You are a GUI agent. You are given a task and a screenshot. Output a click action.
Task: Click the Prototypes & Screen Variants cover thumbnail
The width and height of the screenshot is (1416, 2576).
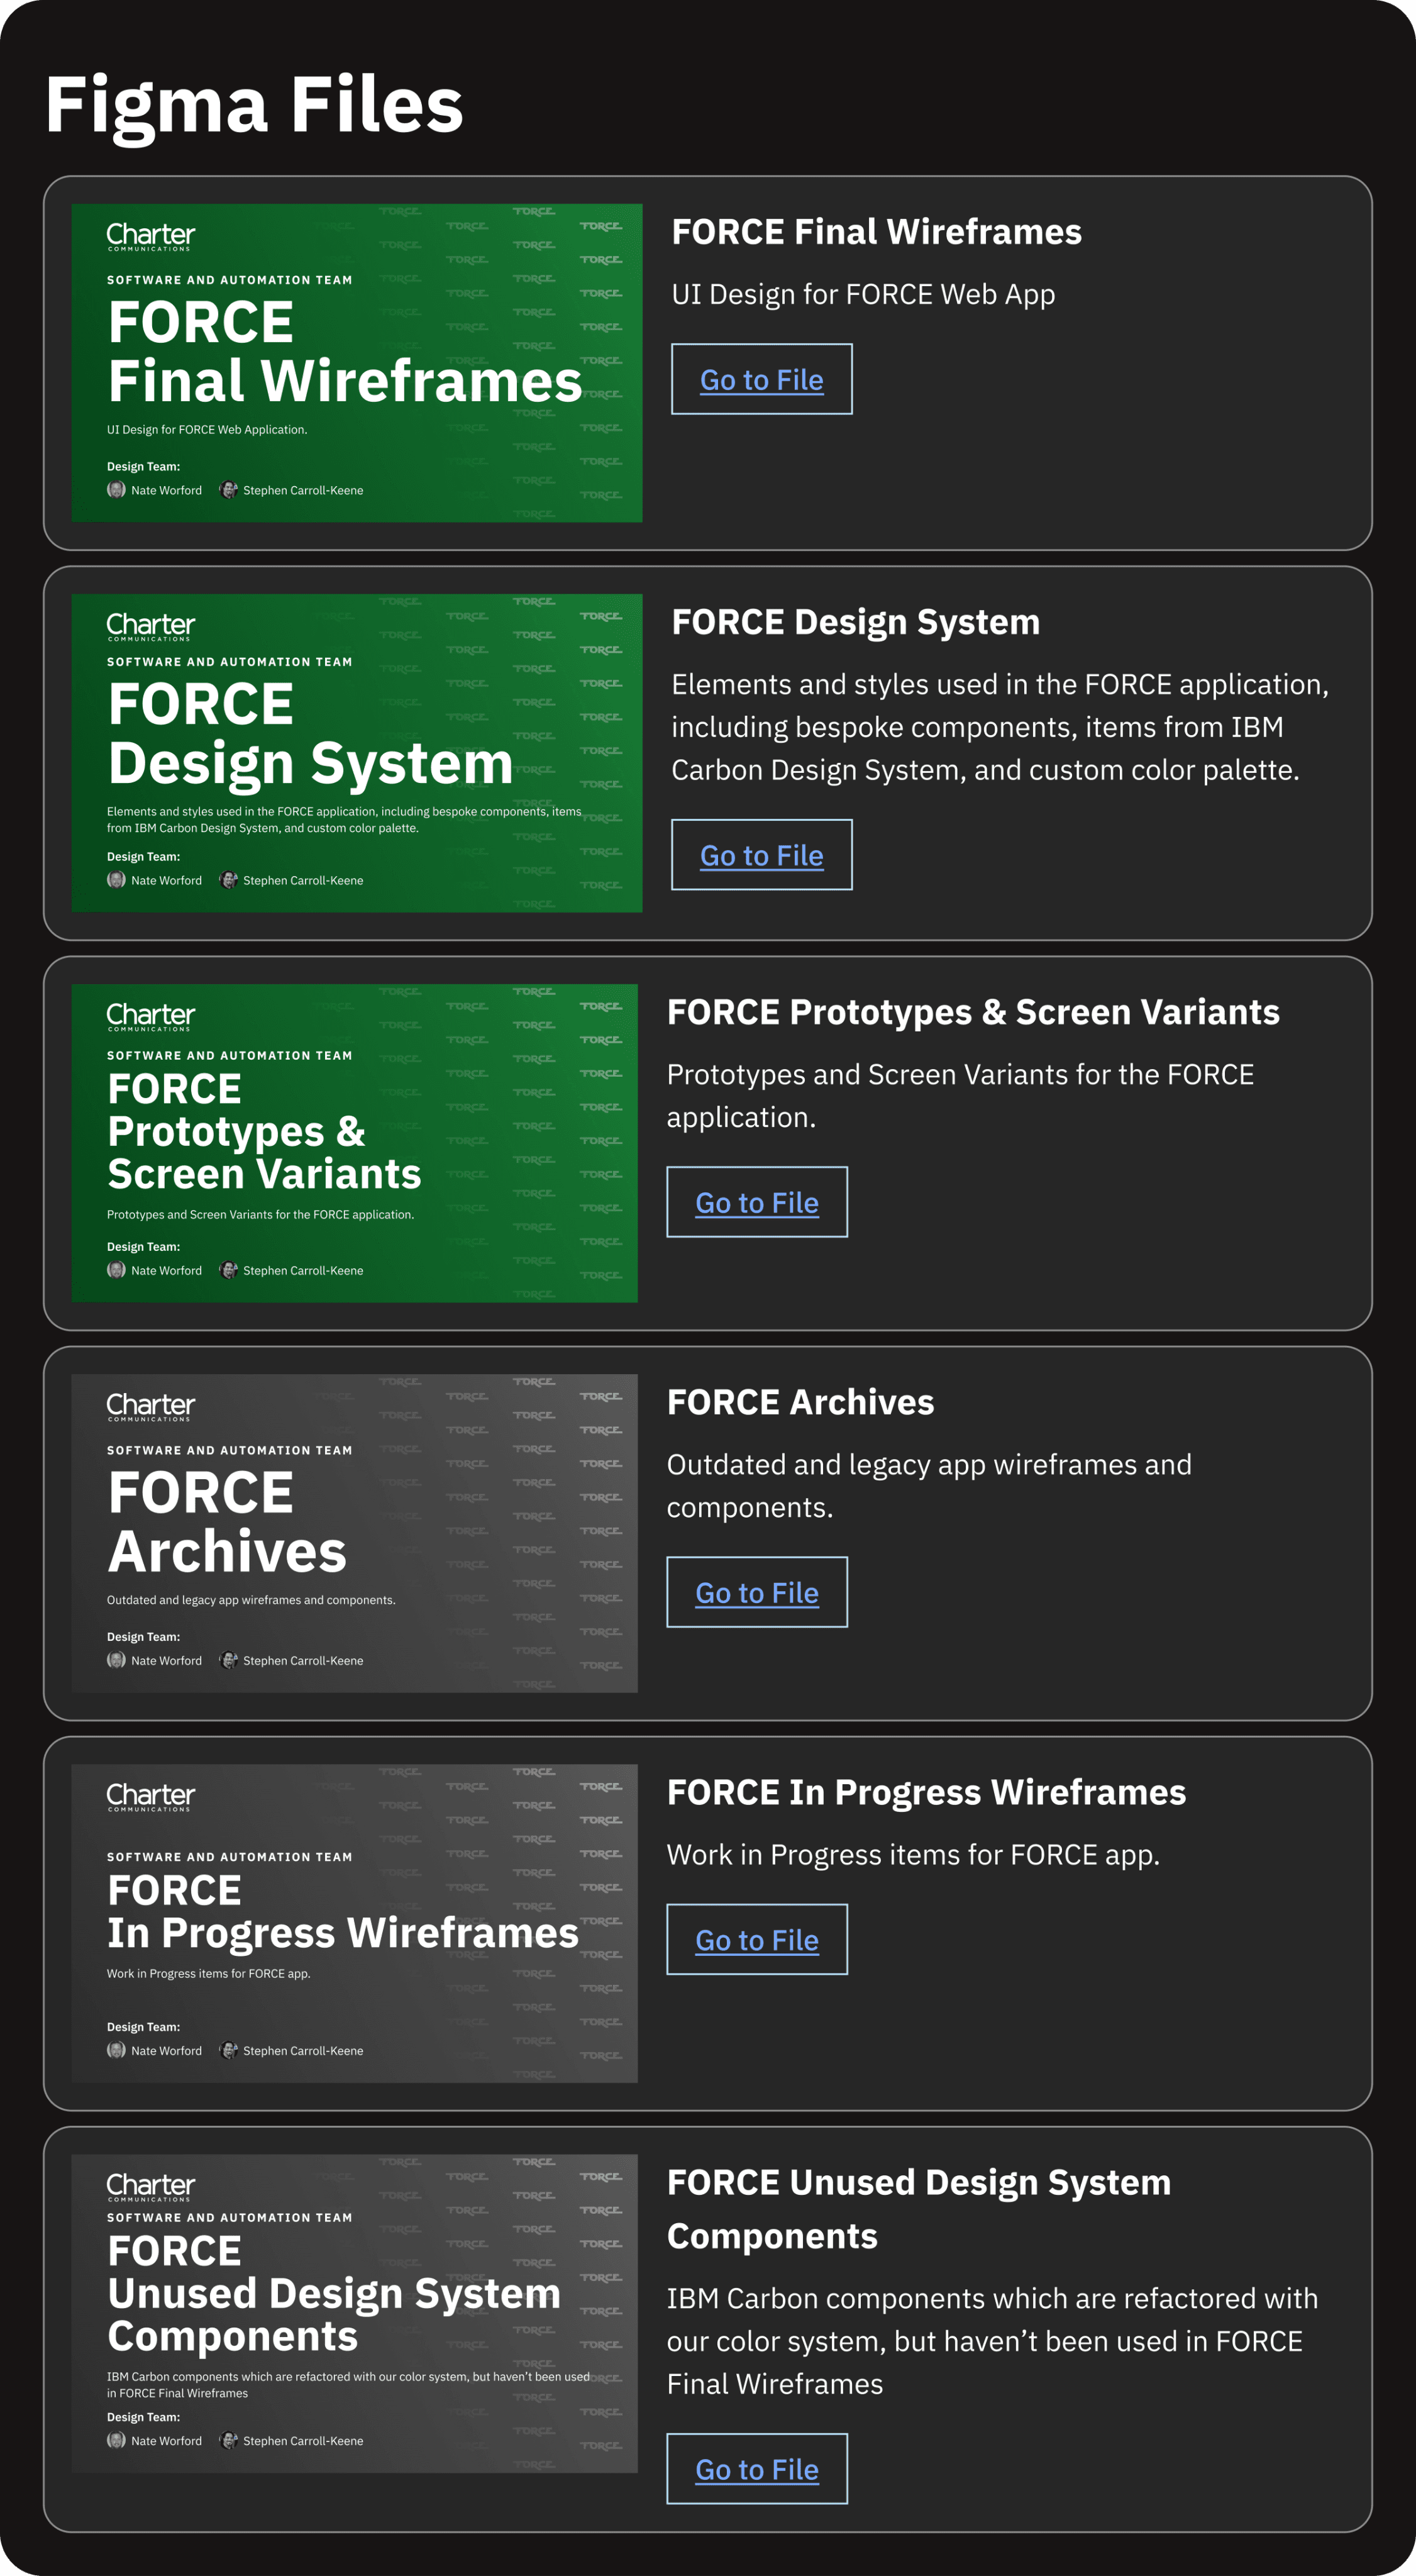pyautogui.click(x=354, y=1143)
